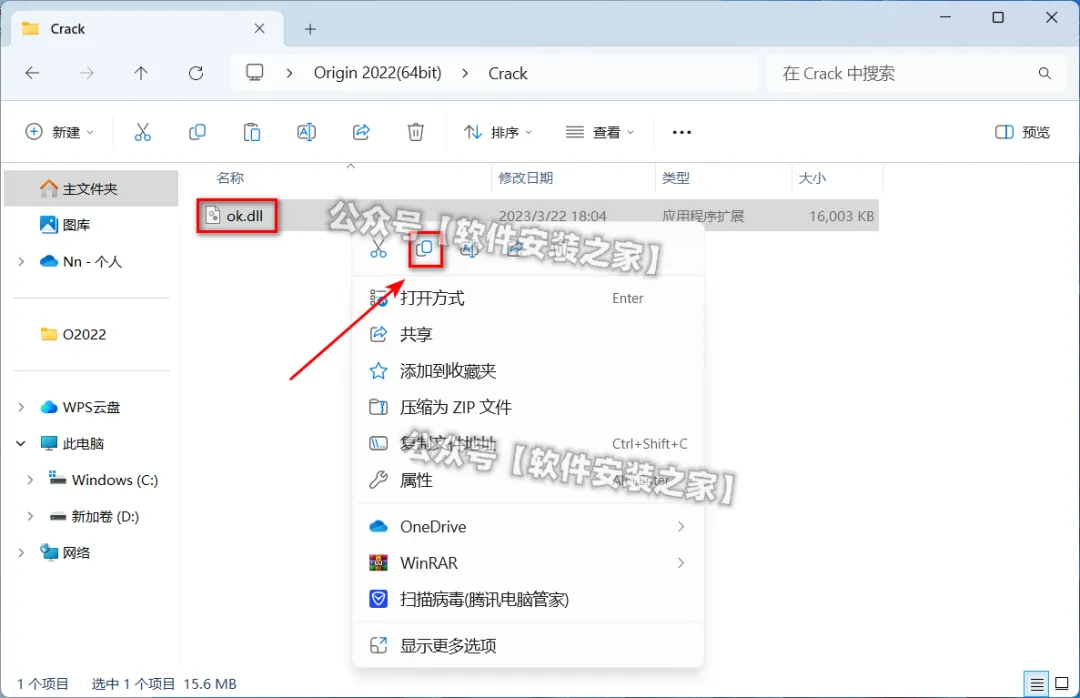1080x698 pixels.
Task: Open the toolbar's three-dot more options menu
Action: coord(681,132)
